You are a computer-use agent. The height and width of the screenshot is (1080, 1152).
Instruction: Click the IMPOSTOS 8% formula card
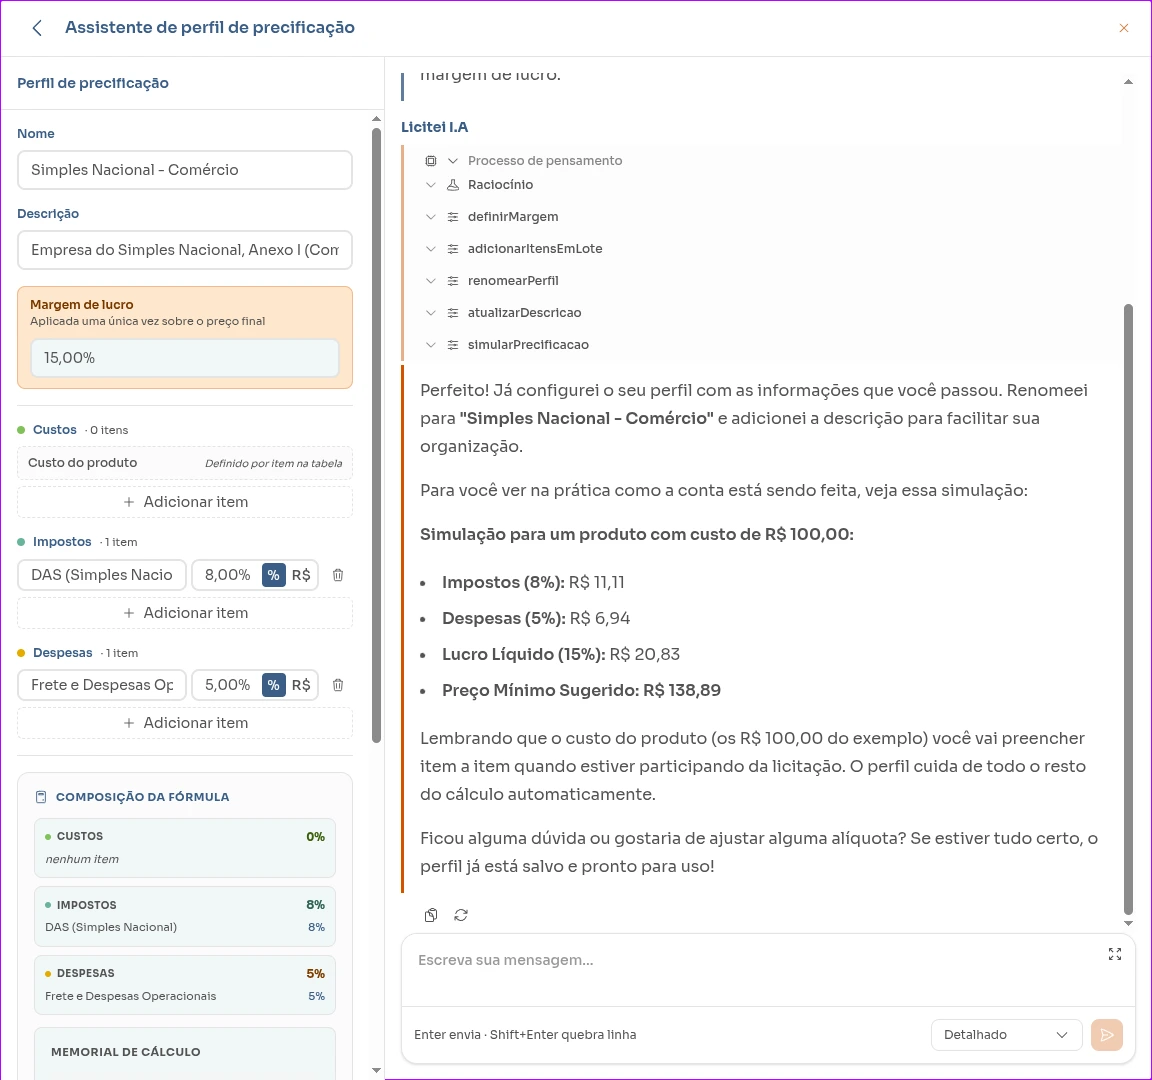[x=185, y=916]
